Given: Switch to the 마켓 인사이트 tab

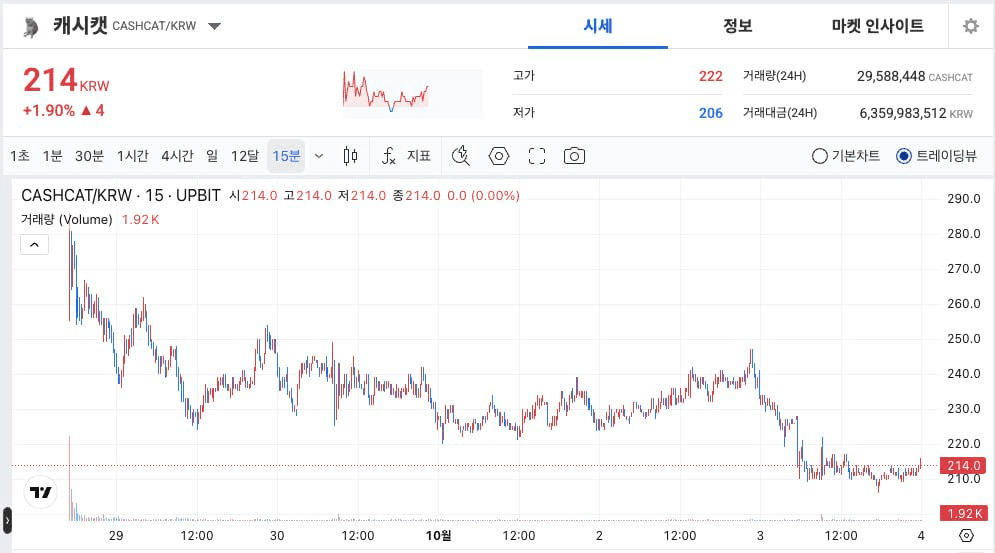Looking at the screenshot, I should click(x=878, y=26).
